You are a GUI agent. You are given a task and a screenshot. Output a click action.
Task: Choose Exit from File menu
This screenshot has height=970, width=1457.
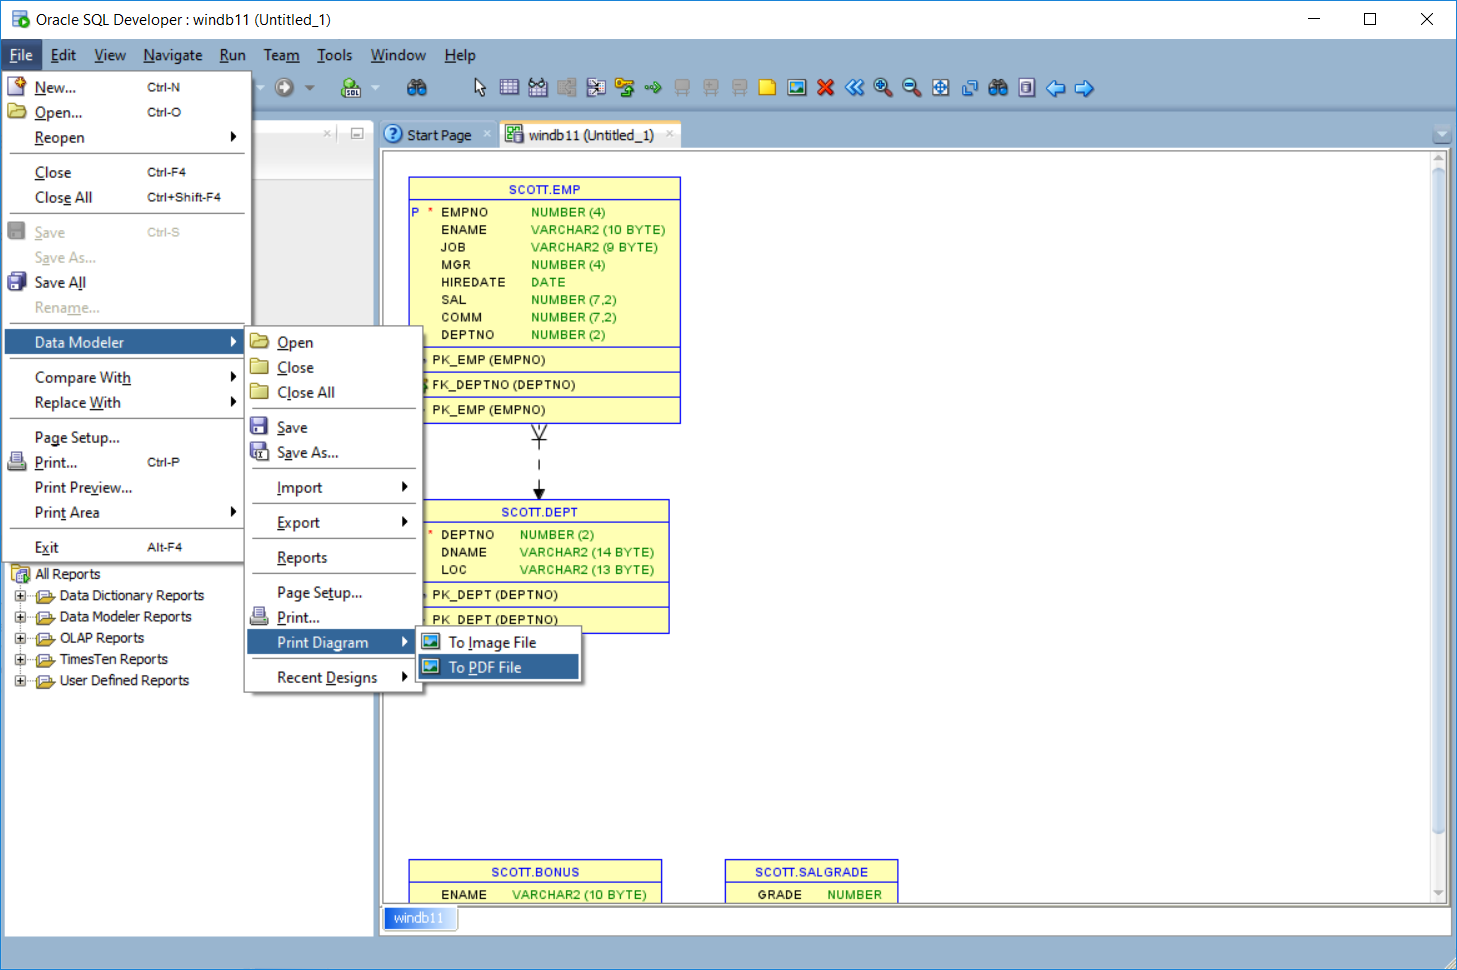point(125,547)
